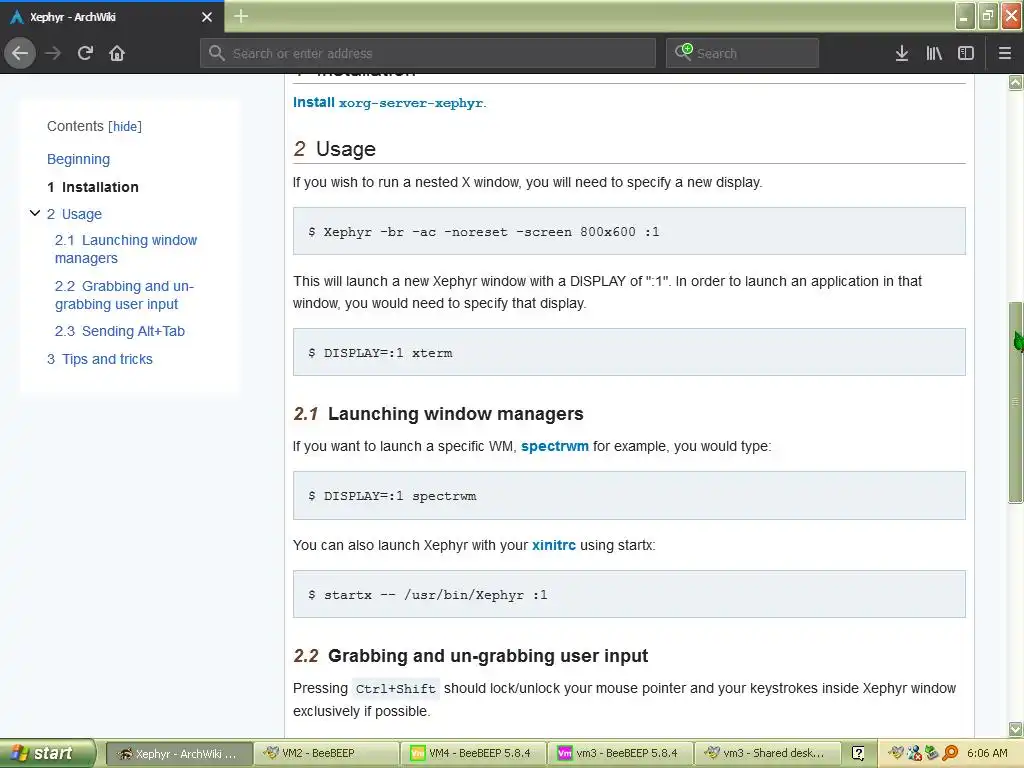Switch to Xephyr - ArchWiki taskbar button
Image resolution: width=1024 pixels, height=768 pixels.
pyautogui.click(x=178, y=754)
